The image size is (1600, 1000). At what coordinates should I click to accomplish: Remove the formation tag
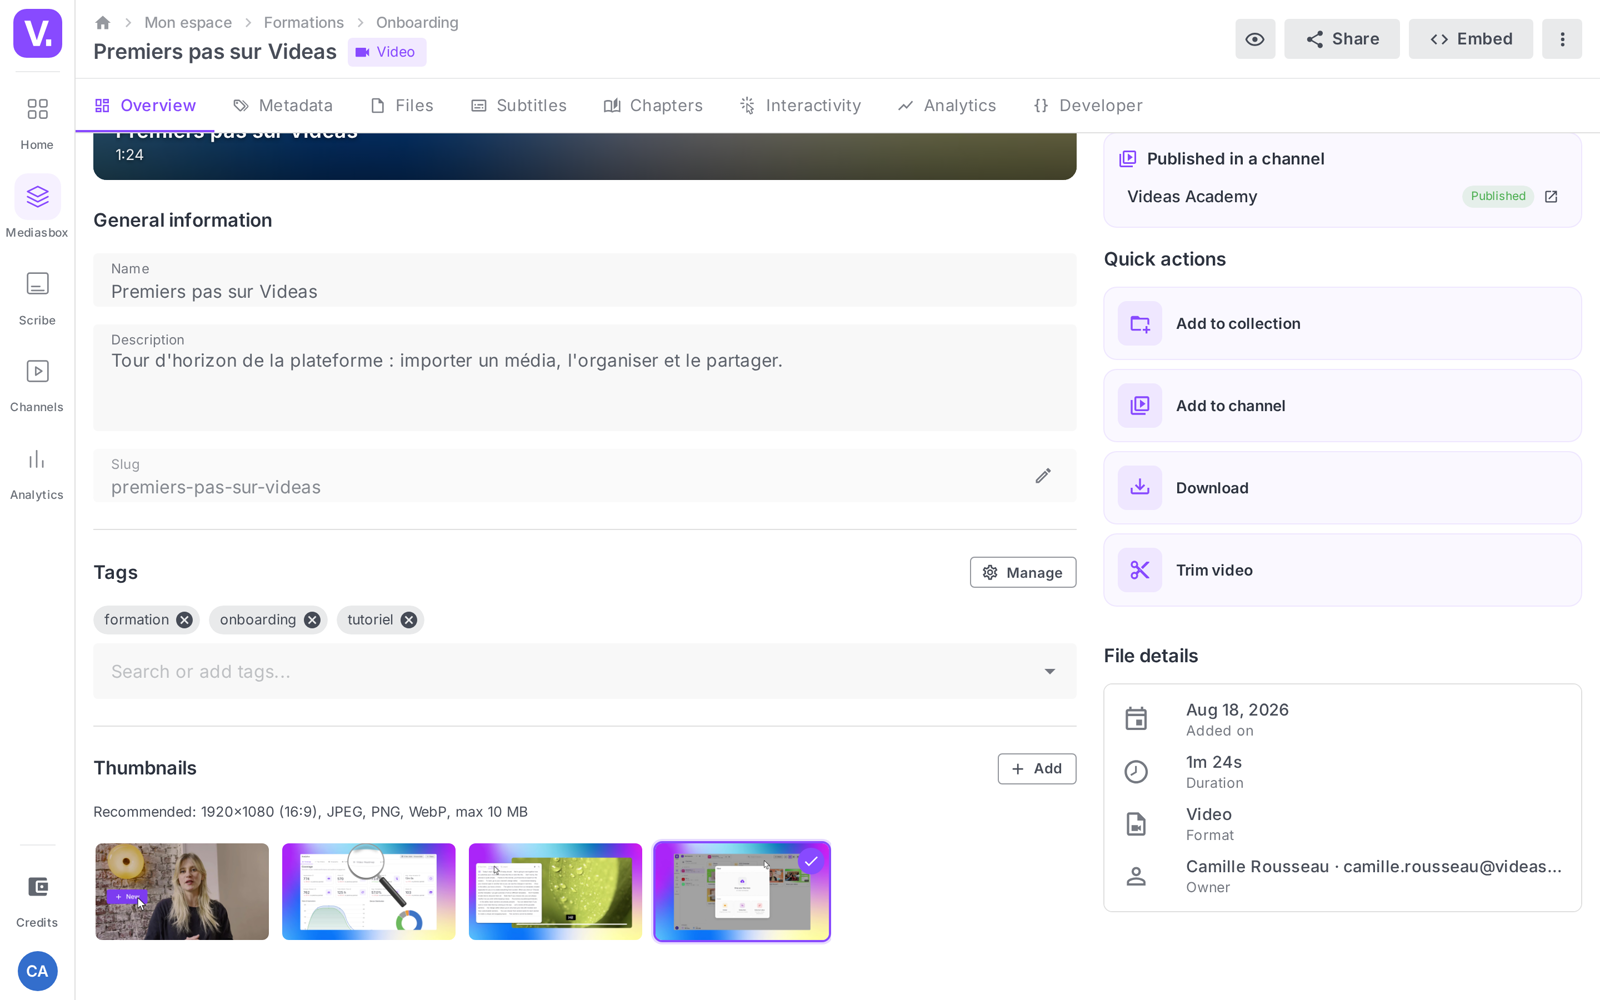pyautogui.click(x=184, y=620)
